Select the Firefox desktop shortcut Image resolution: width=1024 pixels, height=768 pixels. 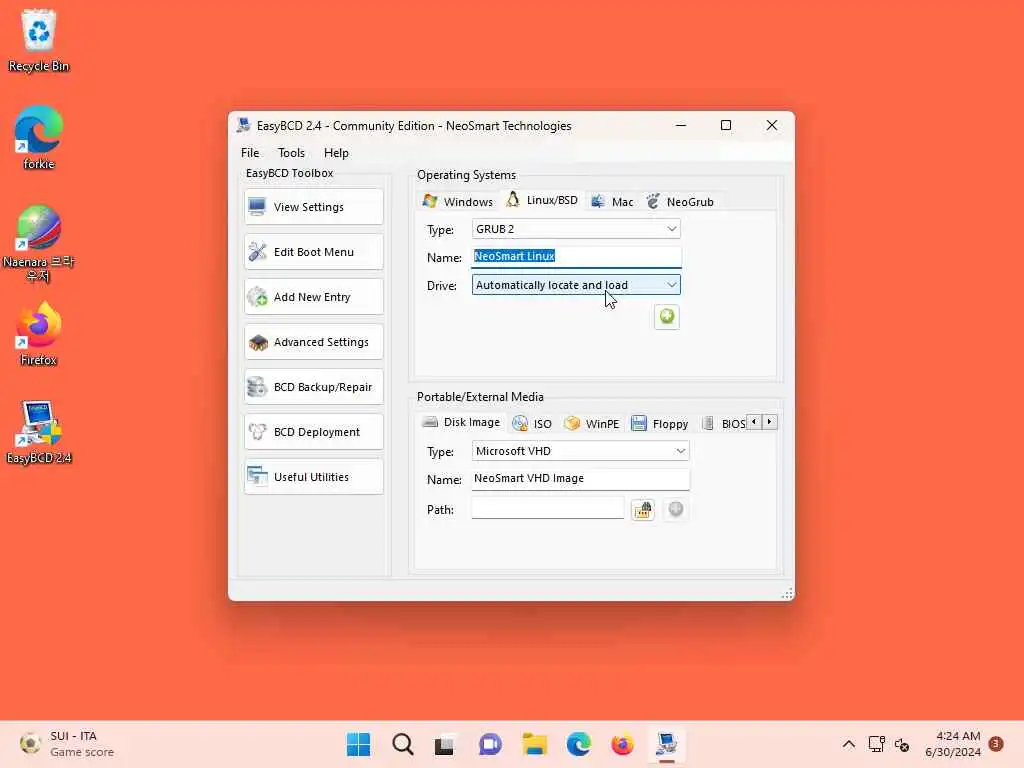[39, 334]
